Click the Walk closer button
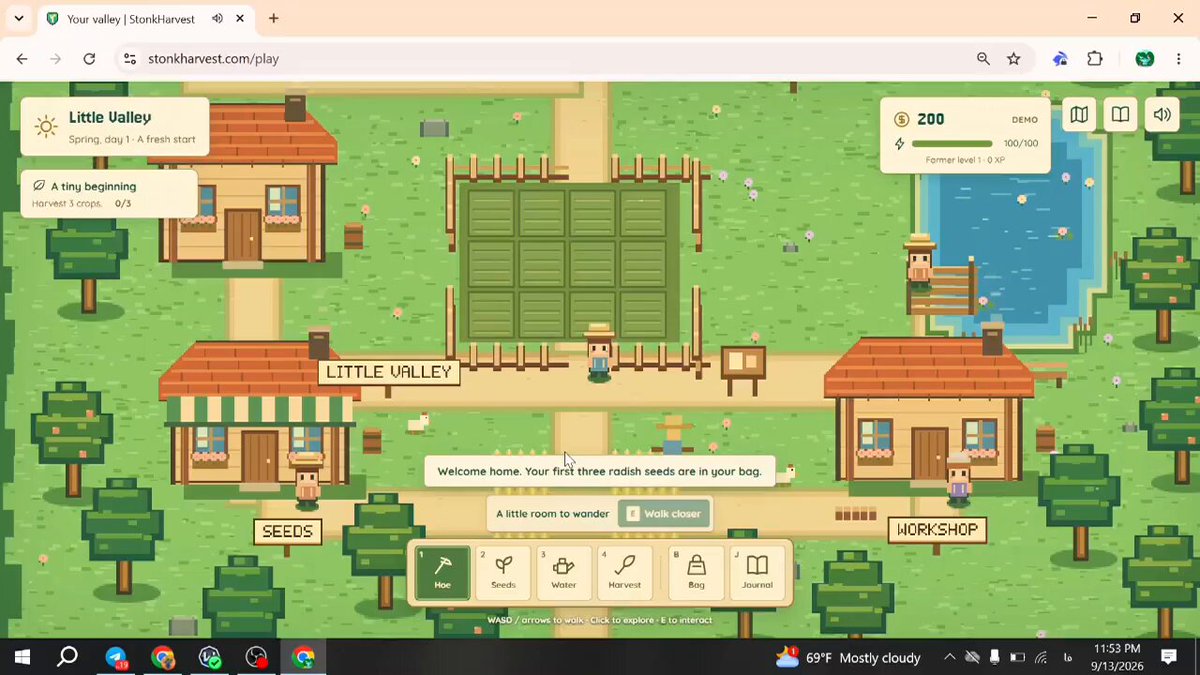Viewport: 1200px width, 675px height. [664, 514]
